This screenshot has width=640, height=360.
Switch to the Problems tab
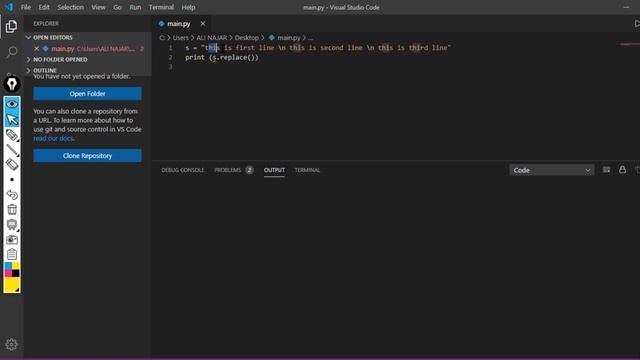coord(228,170)
